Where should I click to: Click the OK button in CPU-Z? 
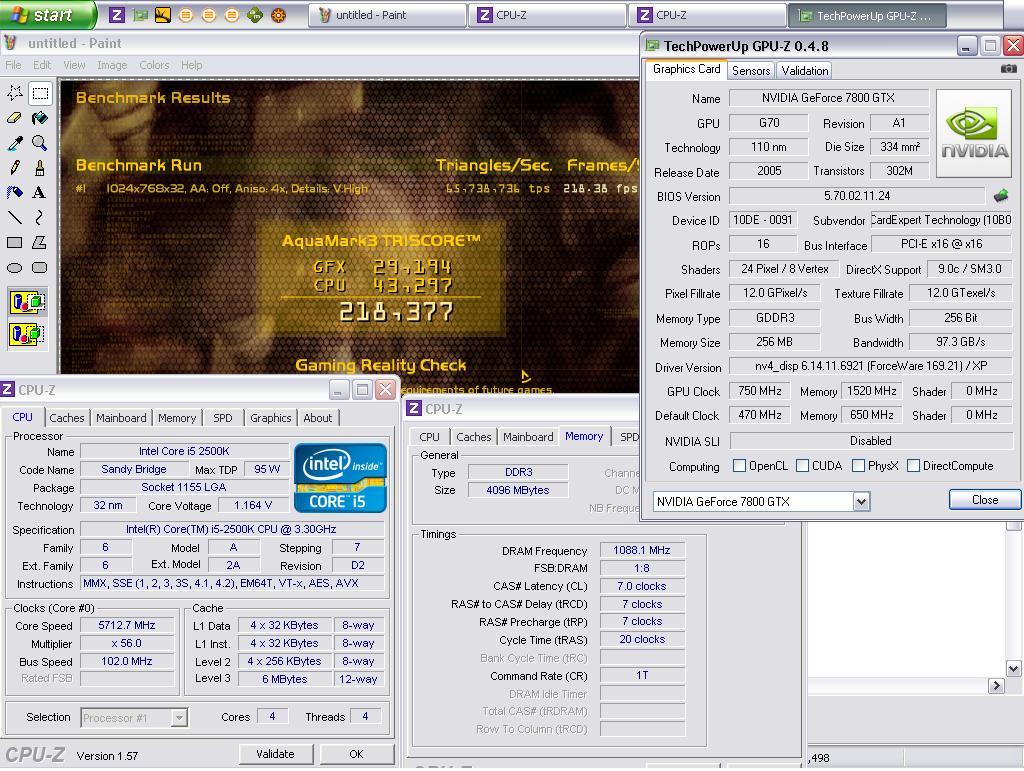[x=356, y=754]
